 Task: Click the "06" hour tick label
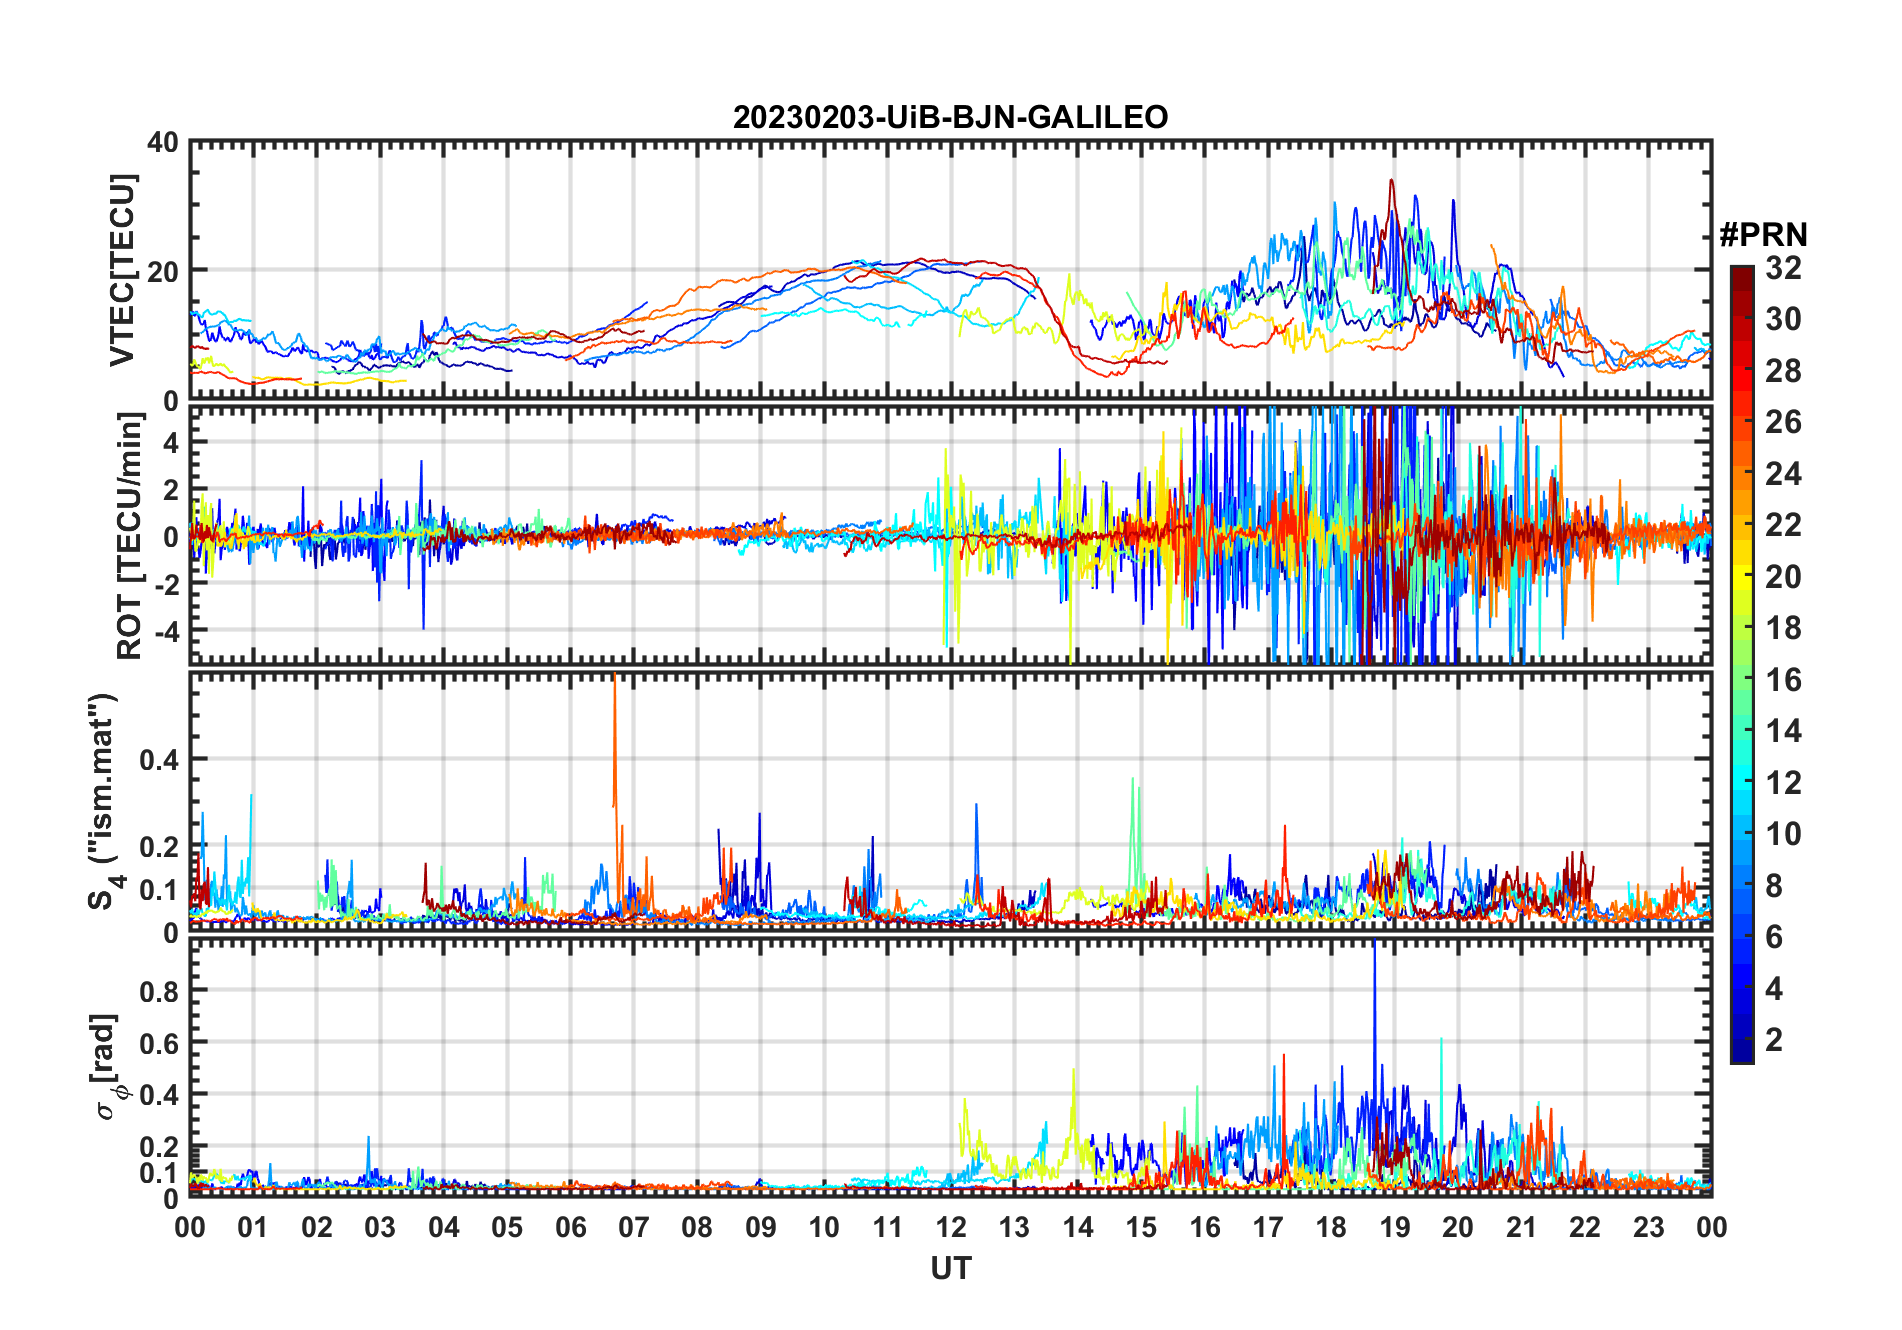[570, 1227]
